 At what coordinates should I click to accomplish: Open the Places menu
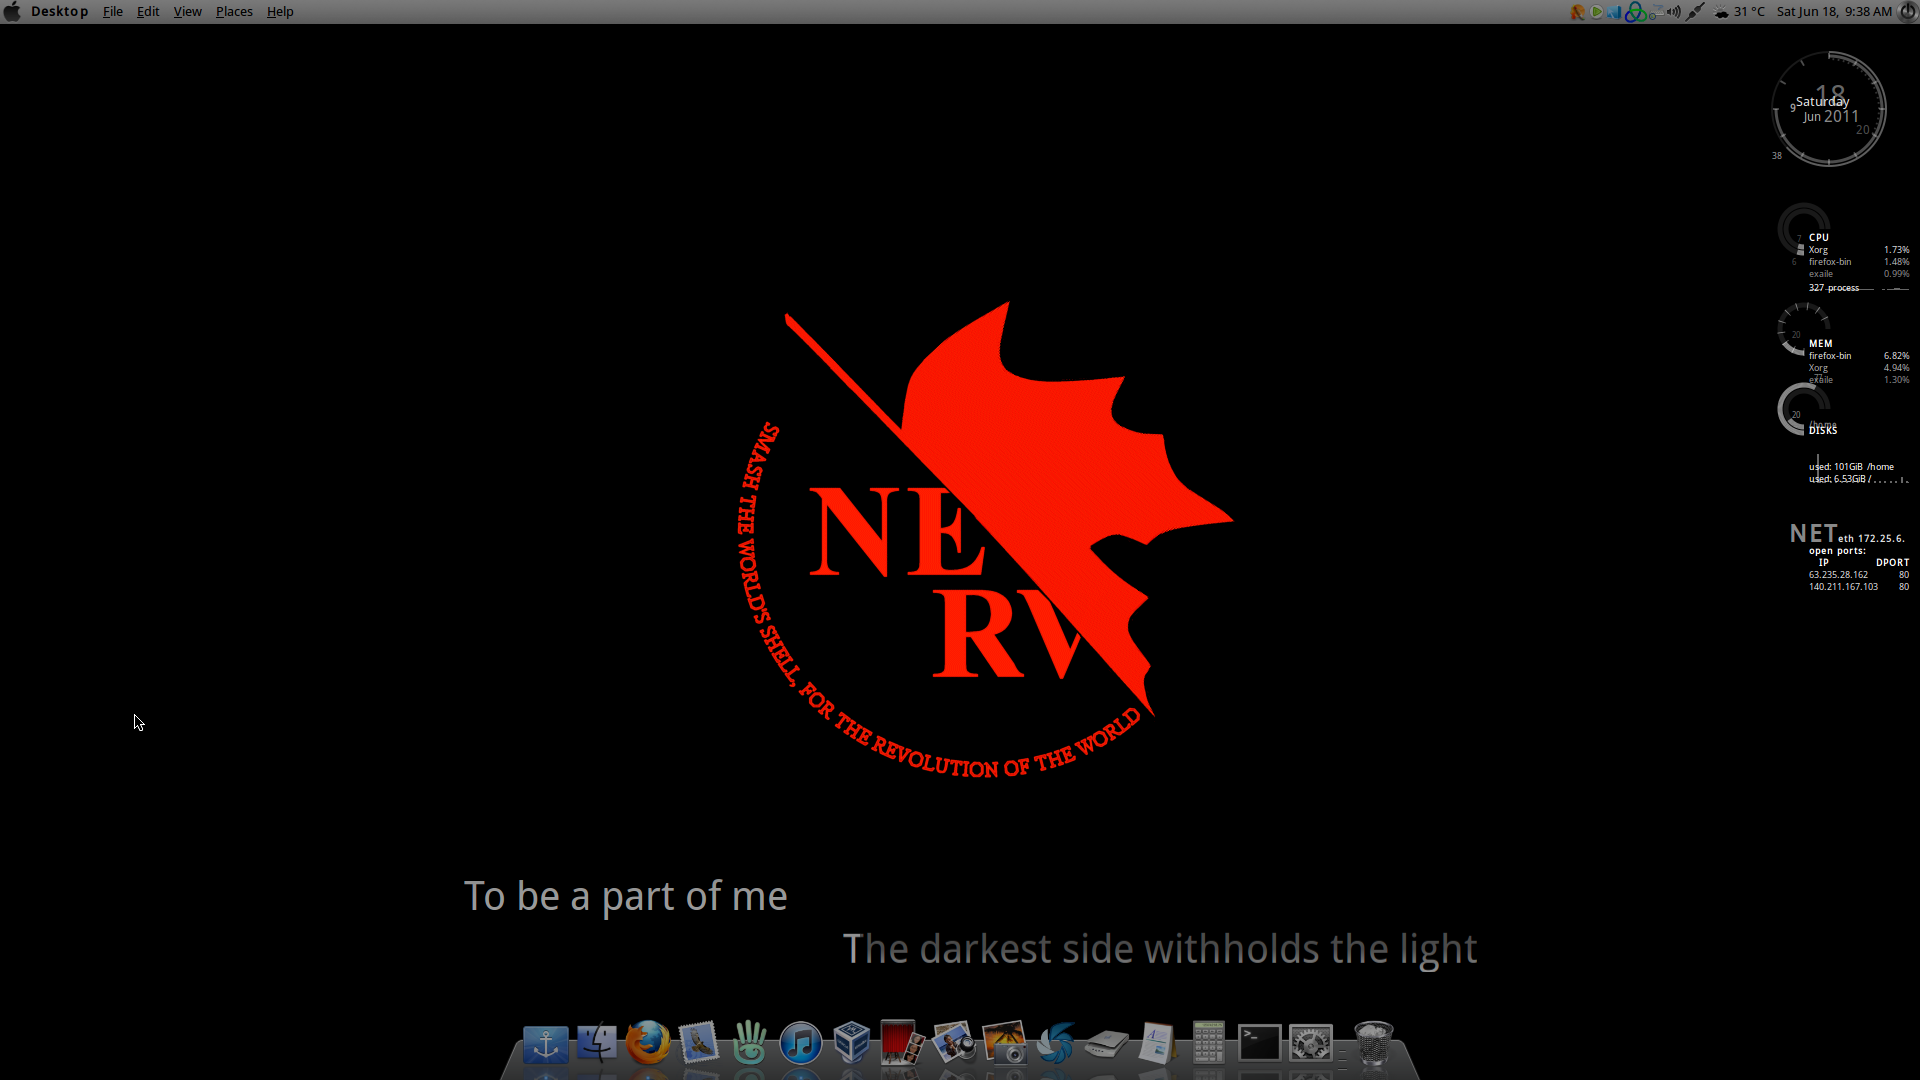tap(234, 12)
